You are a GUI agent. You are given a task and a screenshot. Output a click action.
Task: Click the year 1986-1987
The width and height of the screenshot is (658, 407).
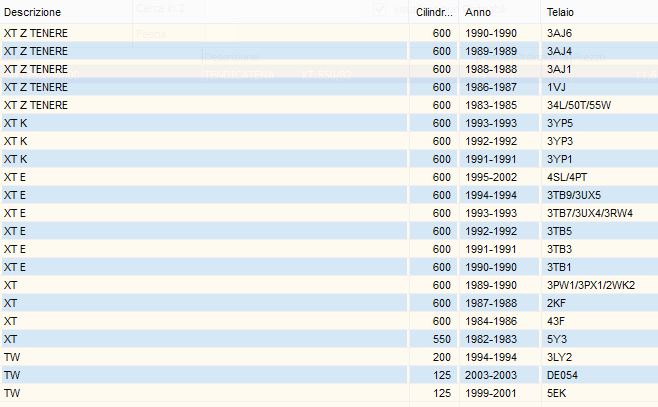coord(491,87)
